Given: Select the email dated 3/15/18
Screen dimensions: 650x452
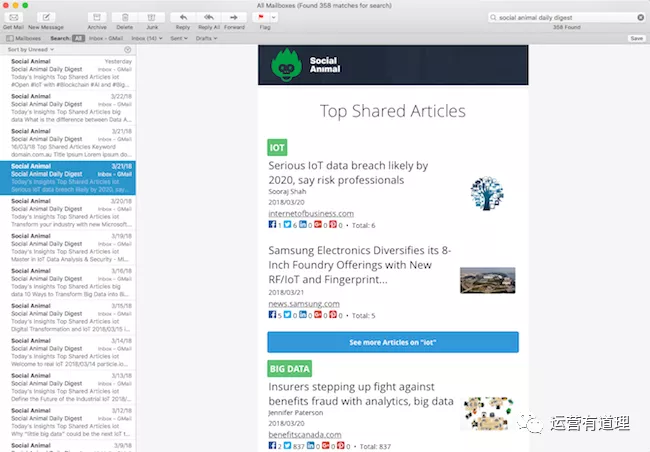Looking at the screenshot, I should click(x=68, y=317).
